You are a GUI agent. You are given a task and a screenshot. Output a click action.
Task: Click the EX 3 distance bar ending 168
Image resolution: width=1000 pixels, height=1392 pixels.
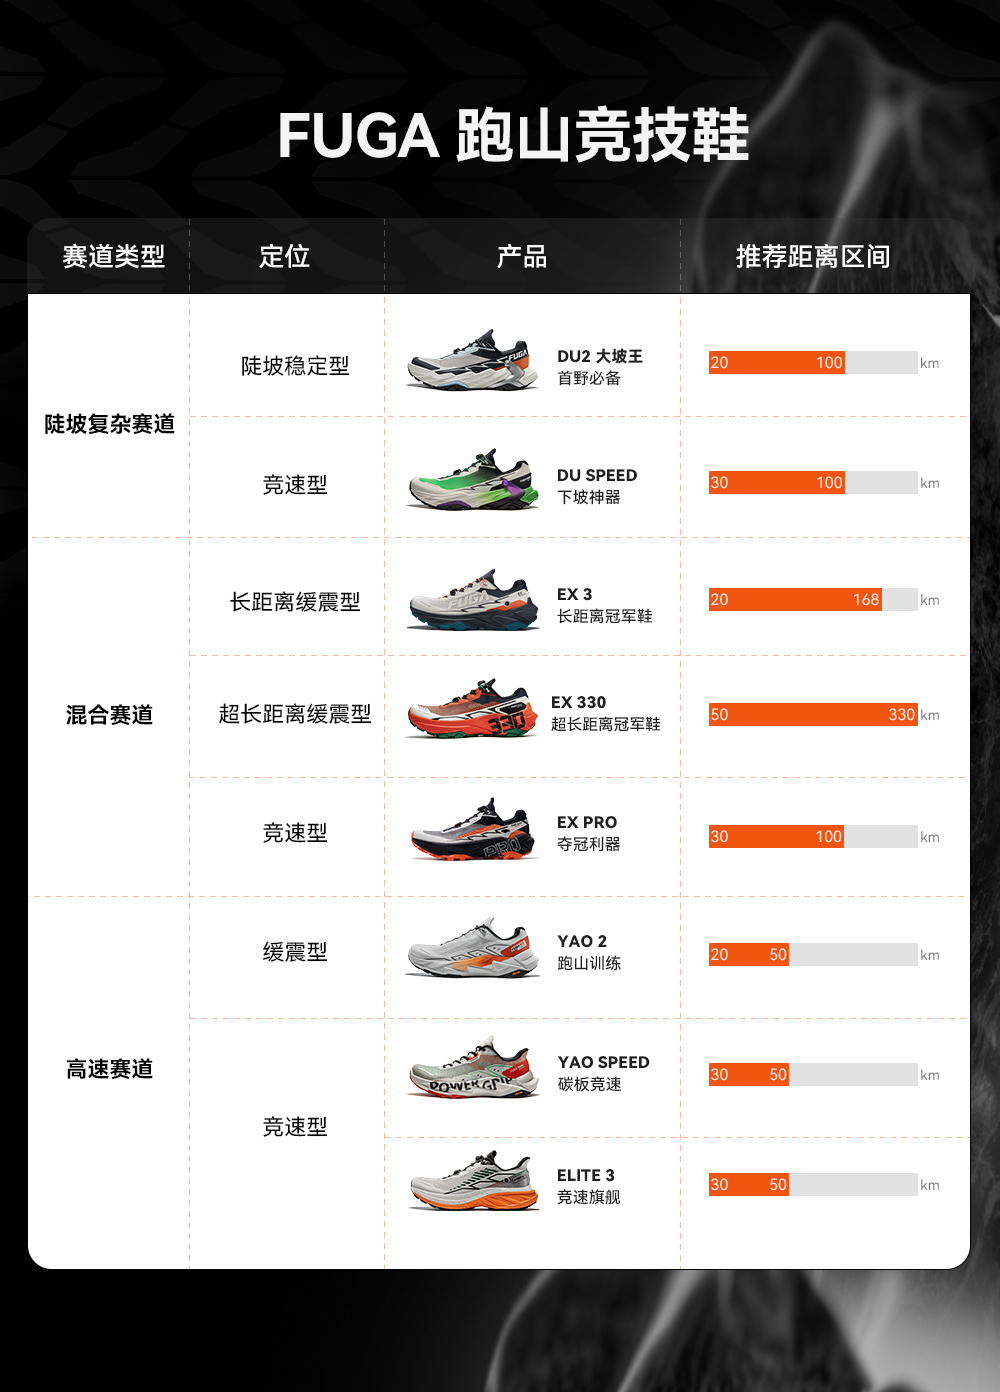point(813,599)
